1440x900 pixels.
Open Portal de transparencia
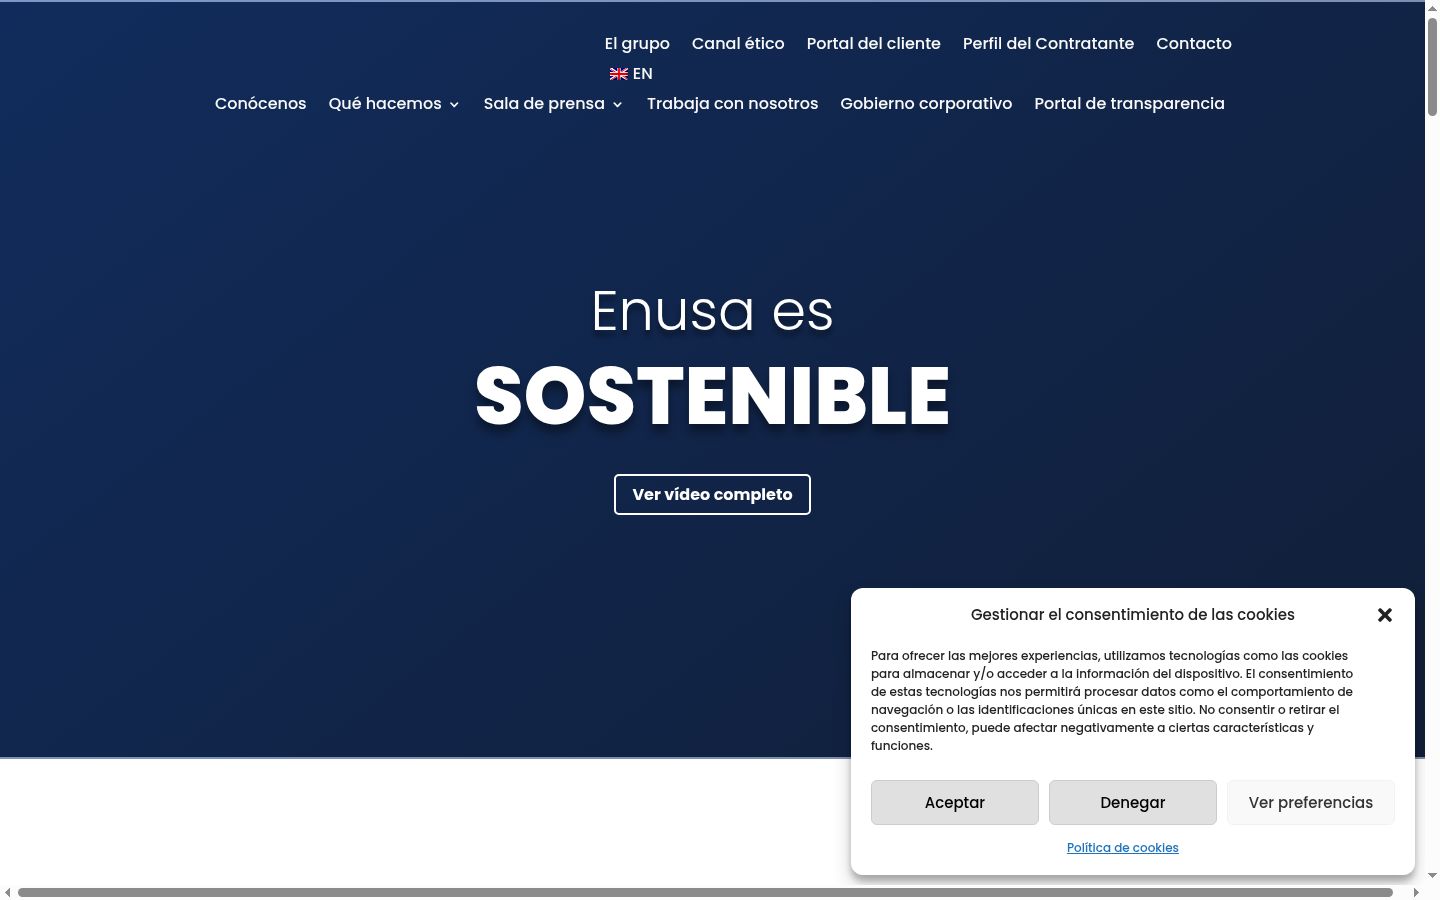[1129, 104]
